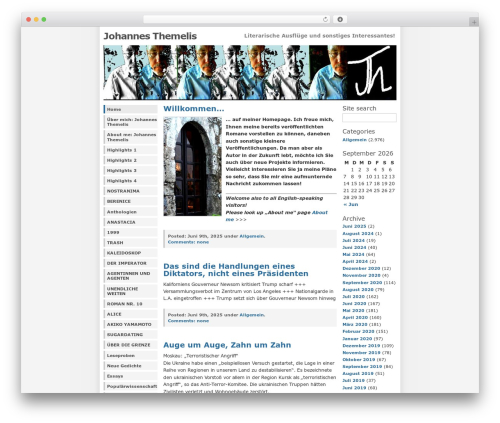Viewport: 500px width, 423px height.
Task: Open the ANASTACIA page
Action: [x=131, y=222]
